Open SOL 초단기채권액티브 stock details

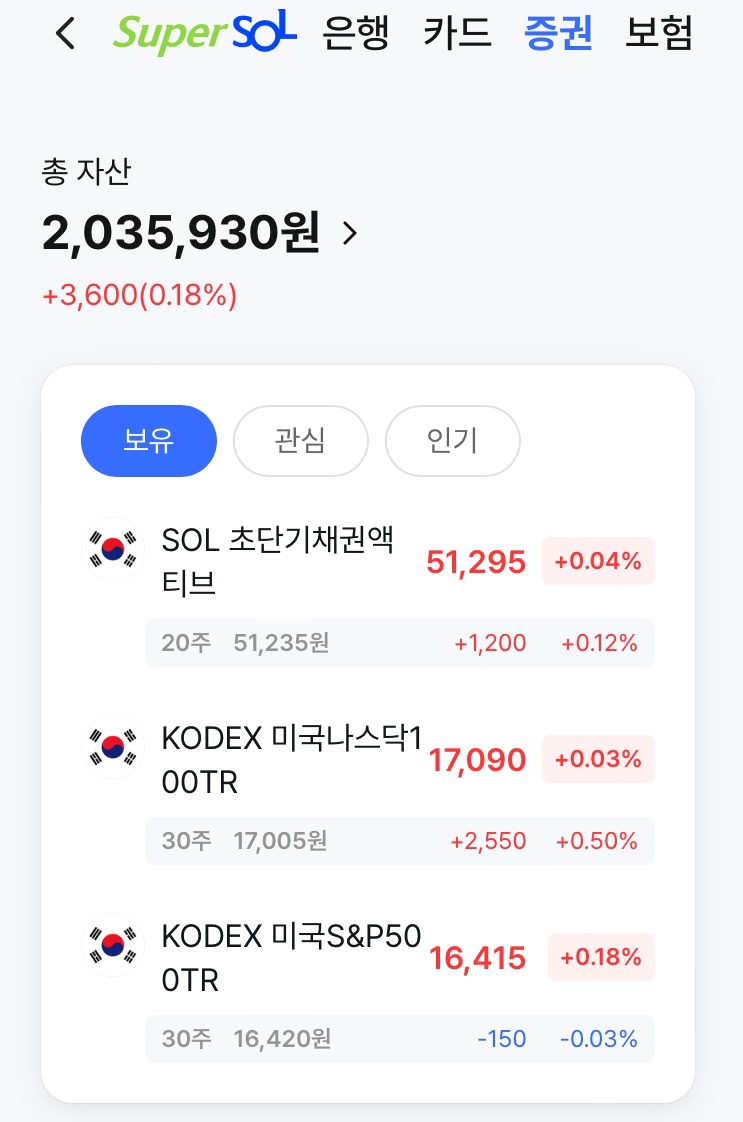pos(278,561)
